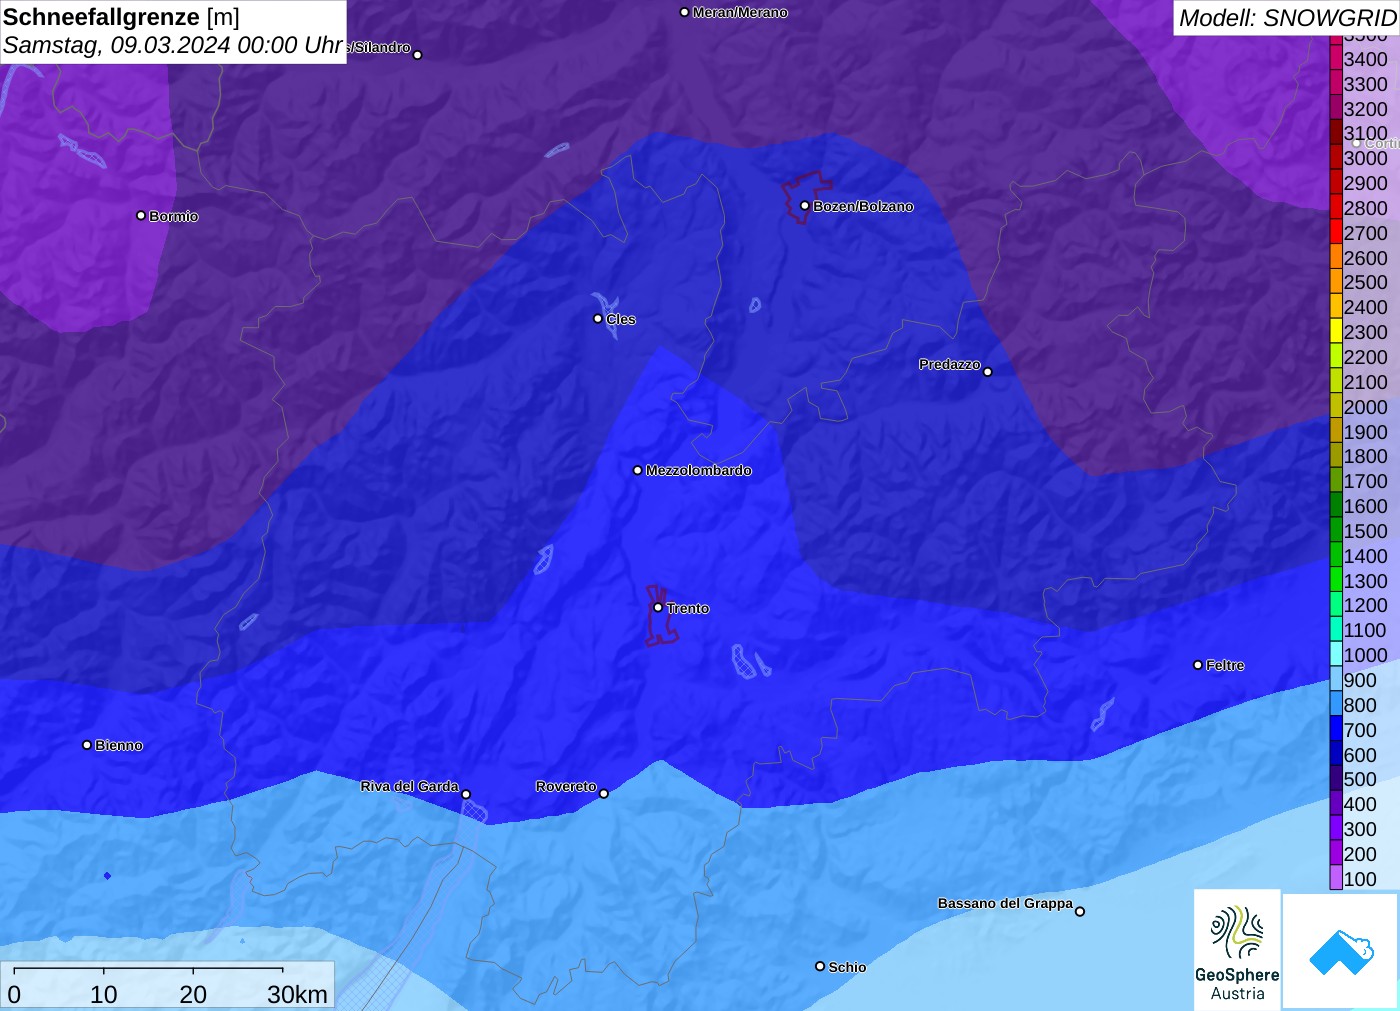Click the legend value 1300
Image resolution: width=1400 pixels, height=1011 pixels.
pos(1365,581)
